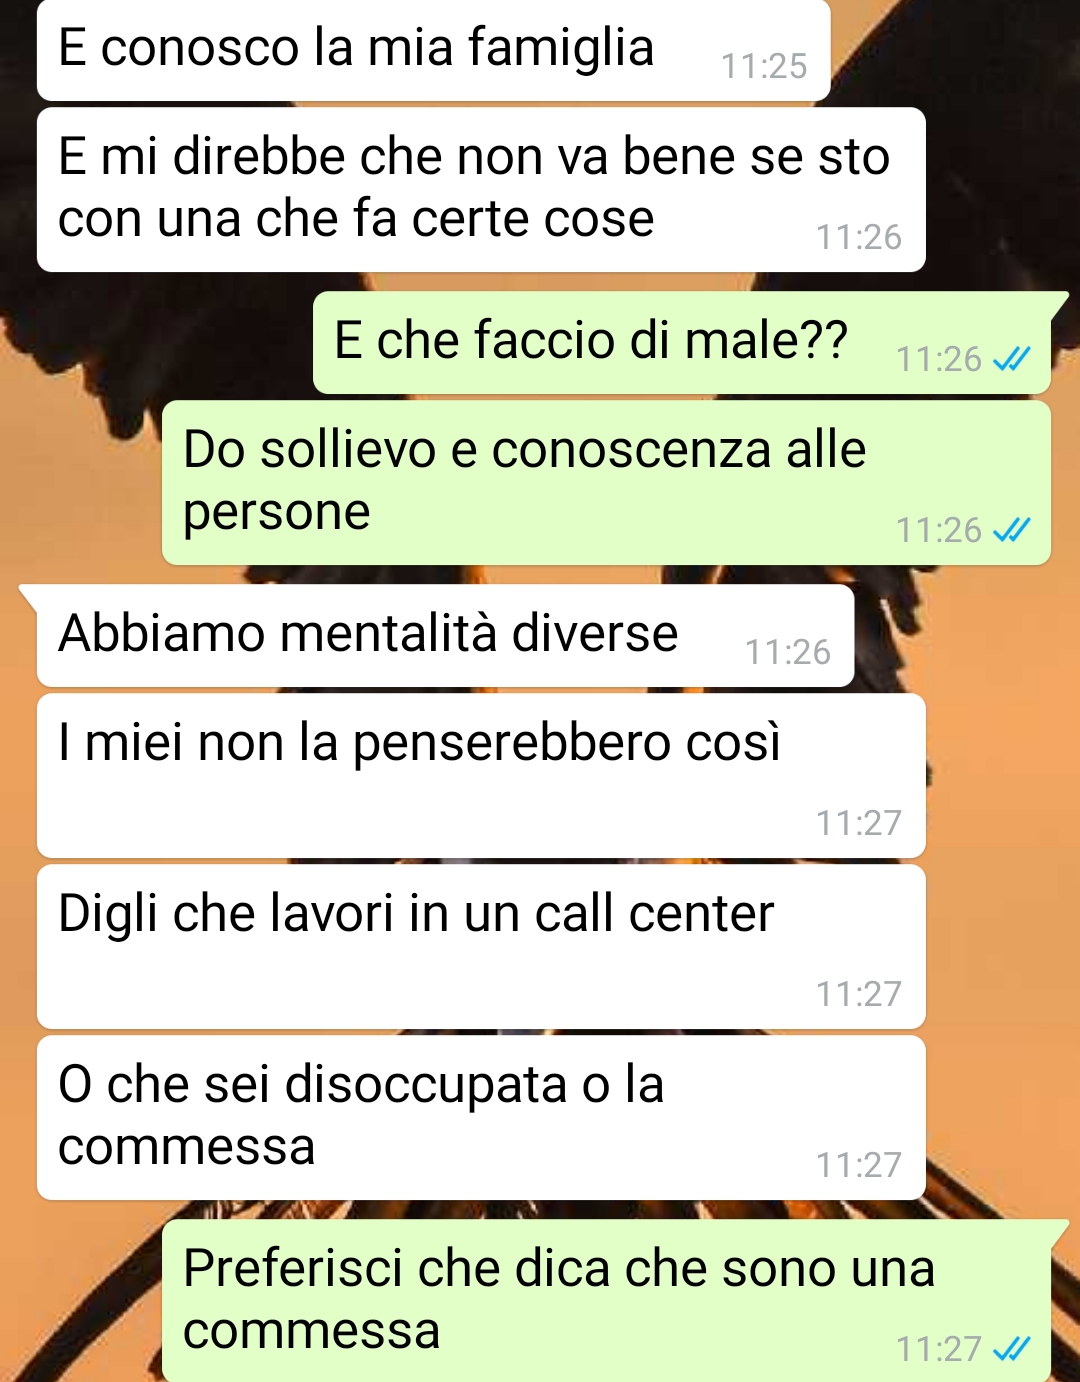Tap the 11:26 timestamp on 'E mi direbbe' message
Viewport: 1080px width, 1382px height.
pyautogui.click(x=859, y=237)
